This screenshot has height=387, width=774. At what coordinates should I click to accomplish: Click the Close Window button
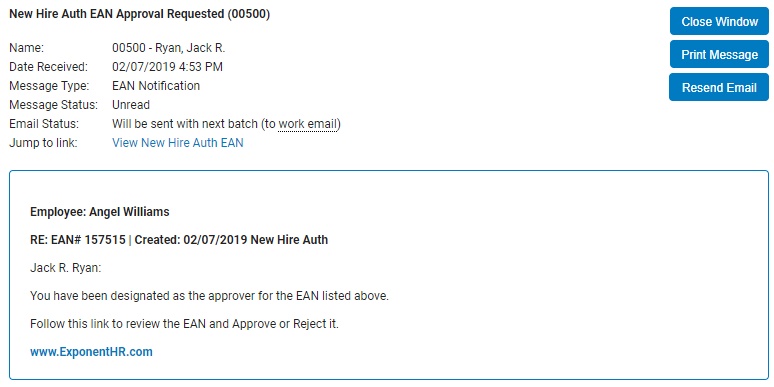point(719,21)
